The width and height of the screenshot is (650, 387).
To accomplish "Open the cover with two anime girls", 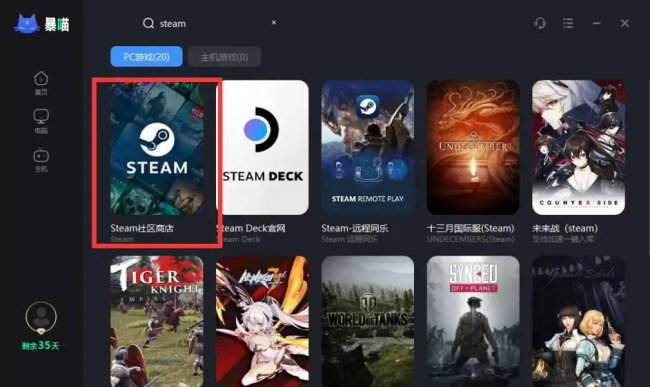I will [x=578, y=322].
